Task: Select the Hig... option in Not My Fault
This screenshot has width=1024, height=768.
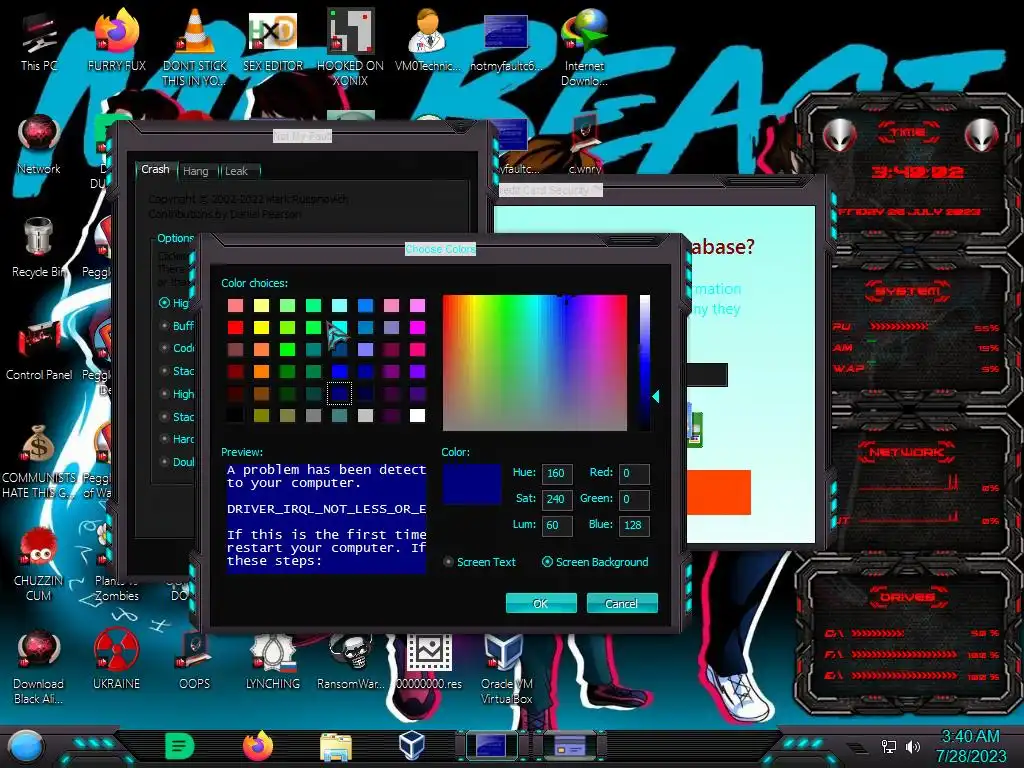Action: pyautogui.click(x=174, y=303)
